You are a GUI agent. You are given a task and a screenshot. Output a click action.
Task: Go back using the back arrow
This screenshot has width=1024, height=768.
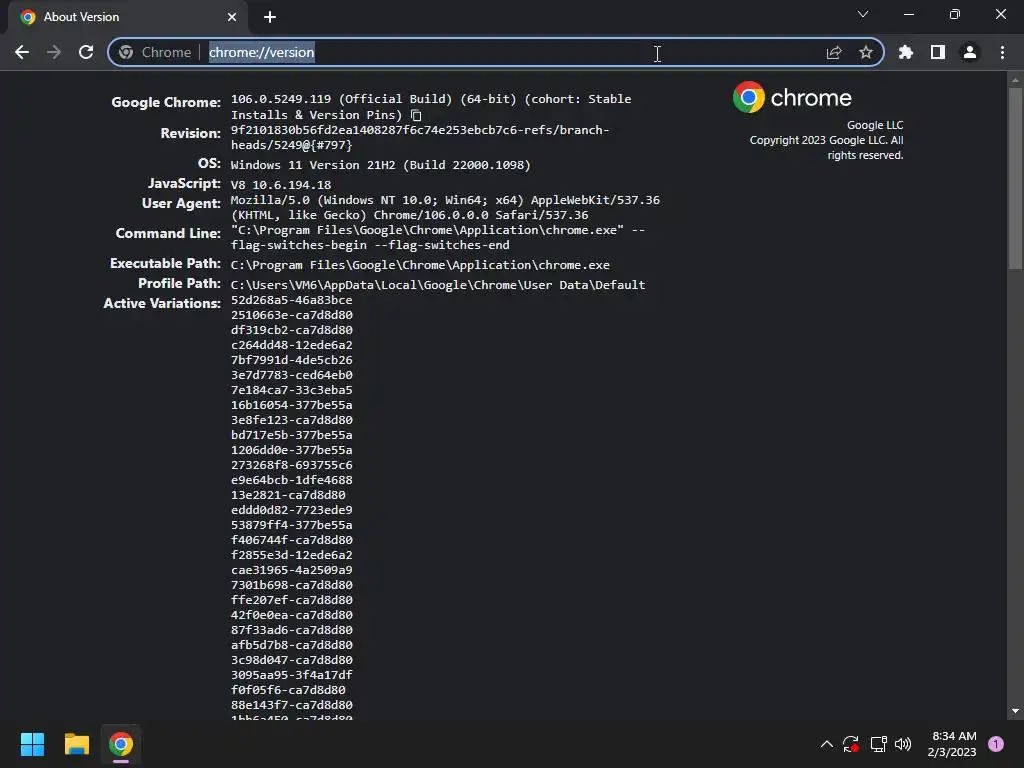(x=22, y=52)
